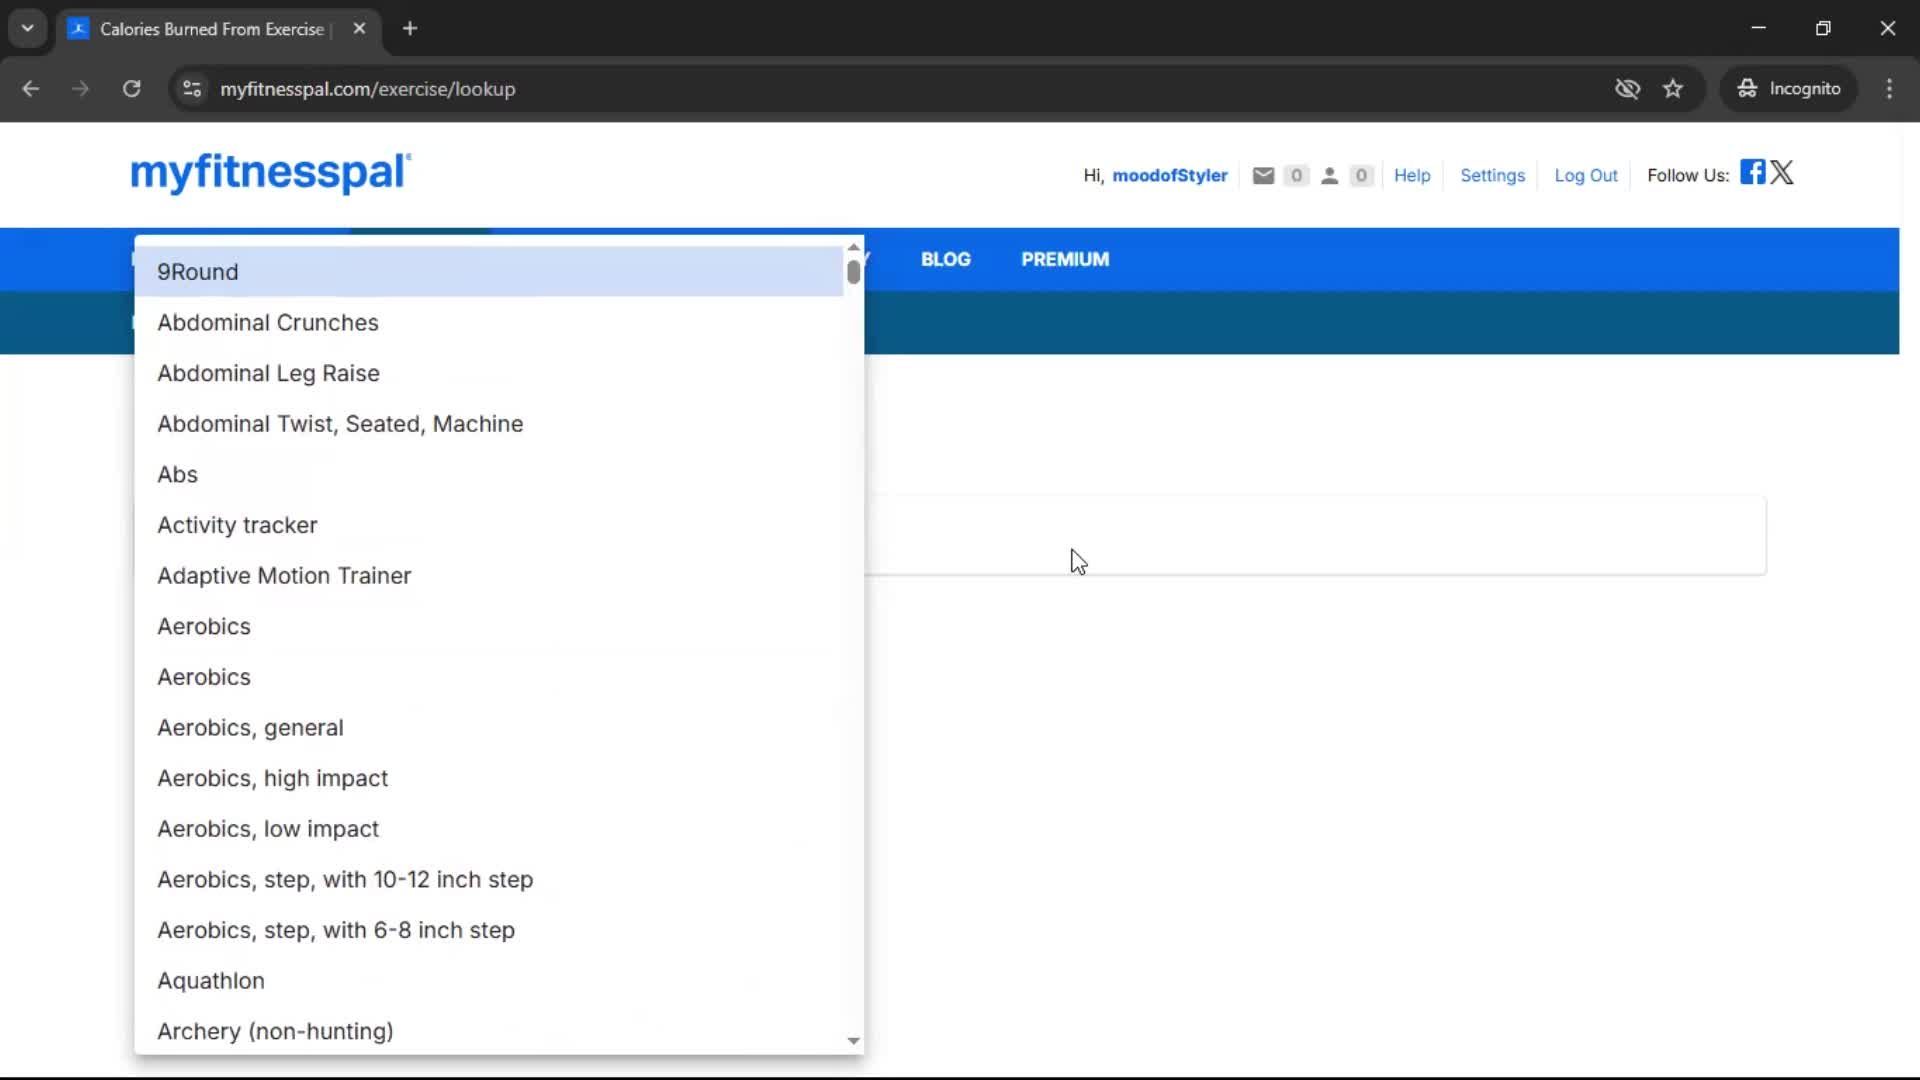Open the PREMIUM menu item
Viewport: 1920px width, 1080px height.
point(1065,259)
